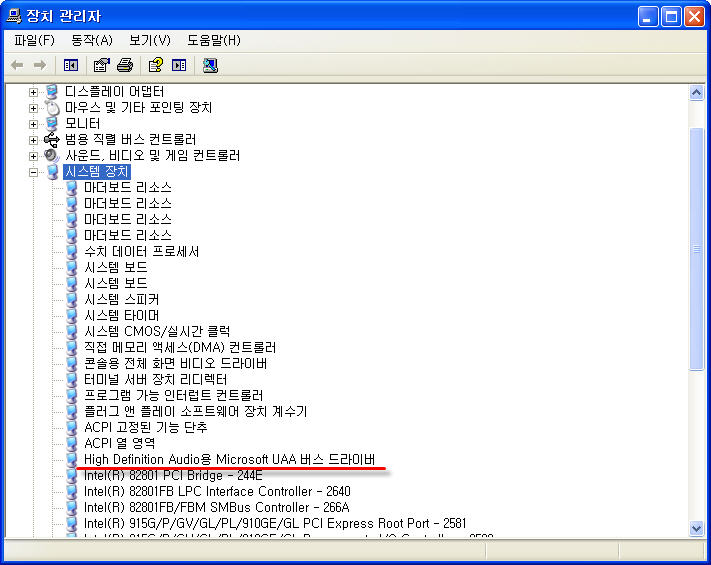
Task: Select Intel(R) 82801FB/FBM SMBus Controller - 266A label
Action: [217, 507]
